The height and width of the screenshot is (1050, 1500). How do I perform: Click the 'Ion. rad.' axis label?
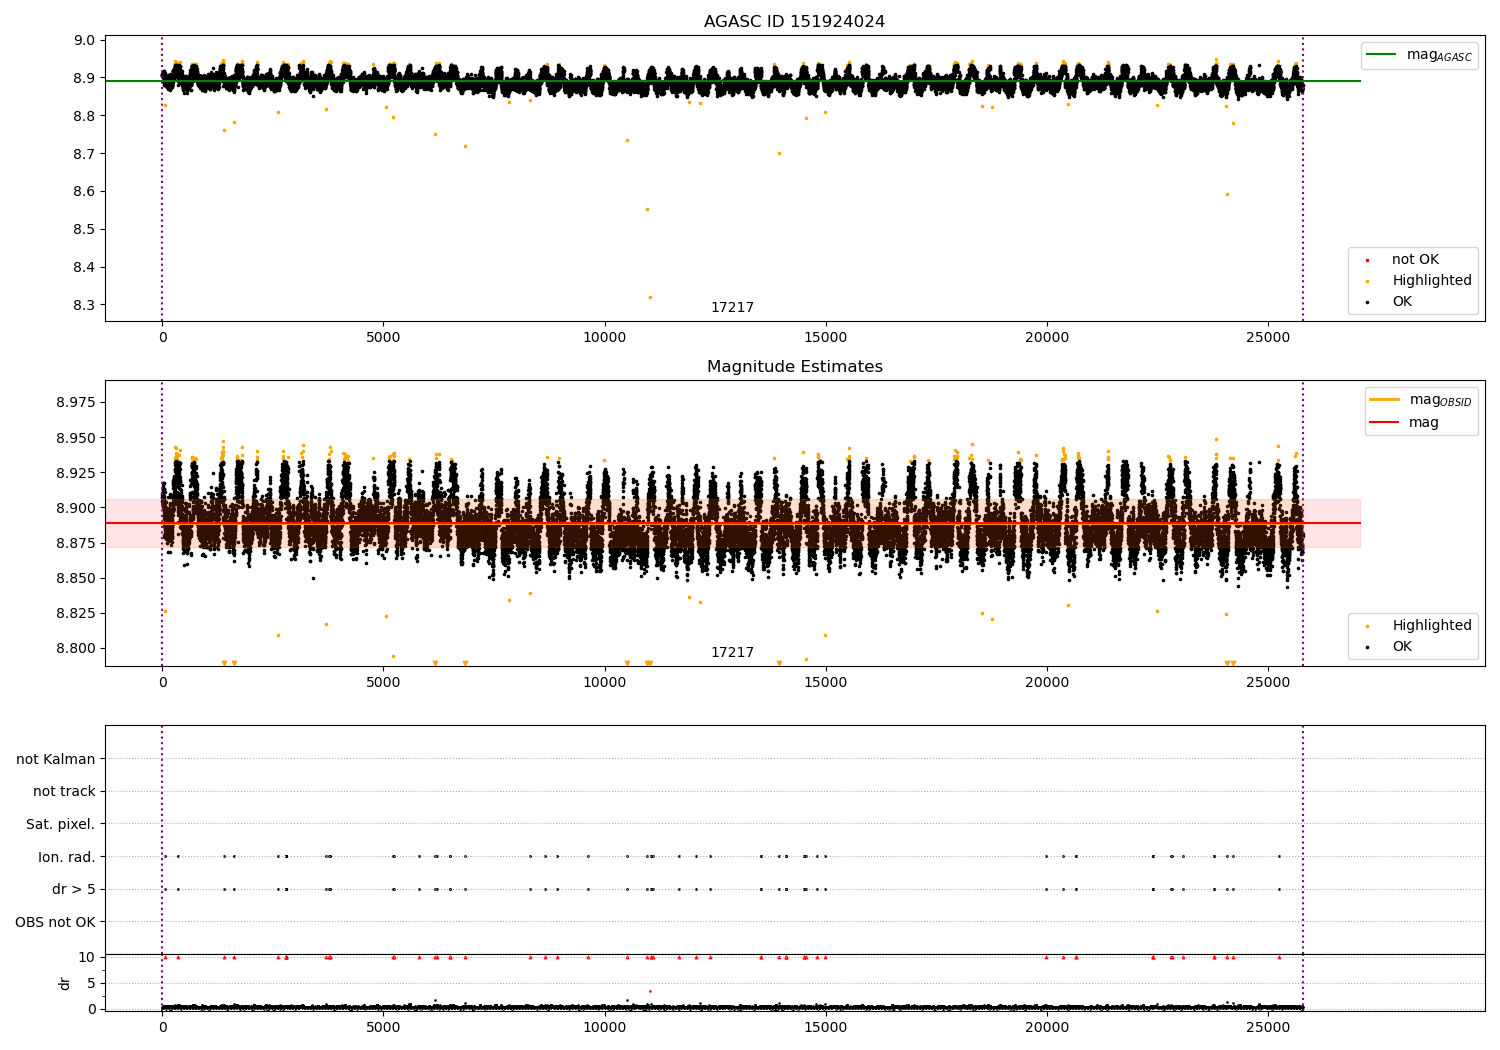66,857
